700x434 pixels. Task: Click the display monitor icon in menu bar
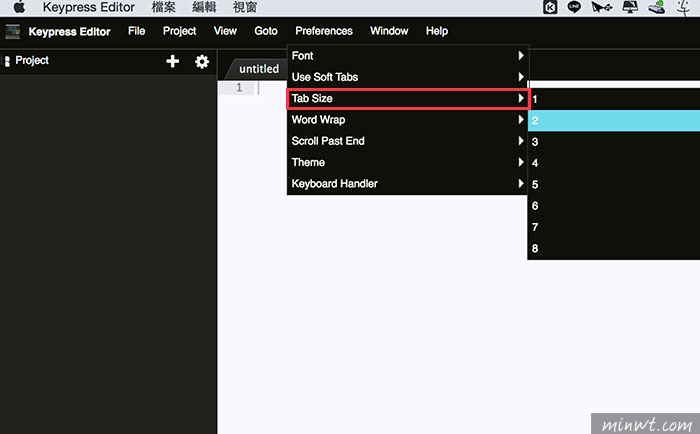(630, 7)
